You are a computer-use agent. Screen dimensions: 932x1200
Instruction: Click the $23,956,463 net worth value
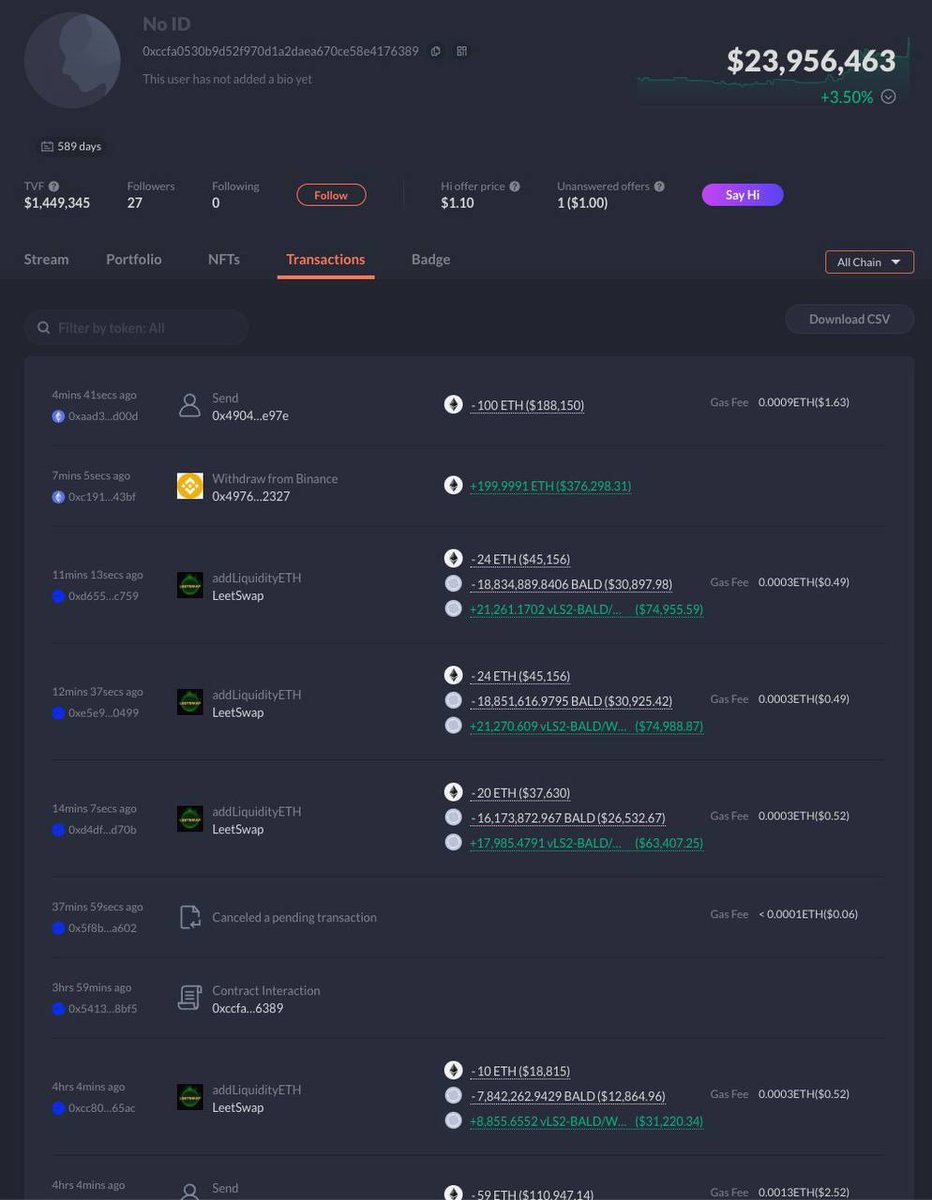coord(811,61)
